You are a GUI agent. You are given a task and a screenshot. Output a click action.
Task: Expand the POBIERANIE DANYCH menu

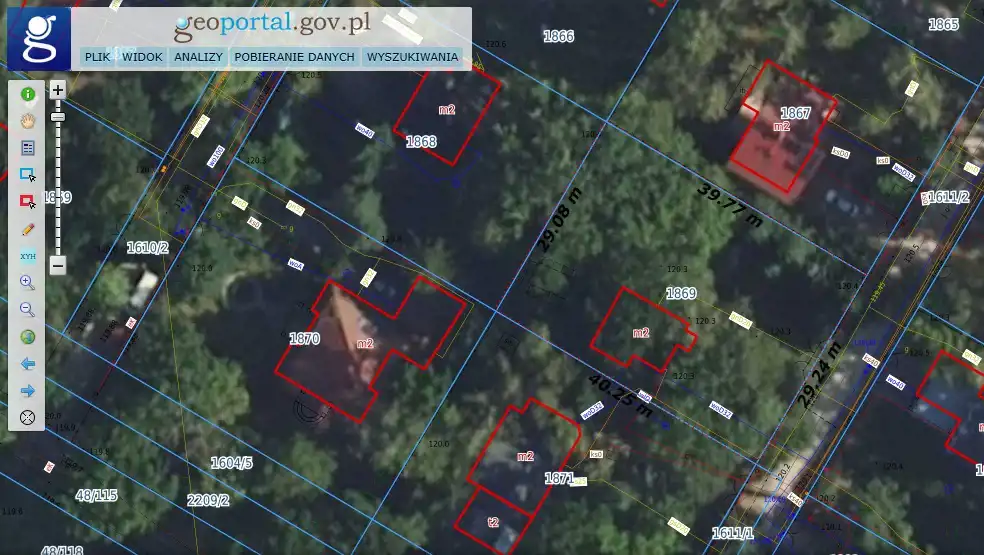294,57
